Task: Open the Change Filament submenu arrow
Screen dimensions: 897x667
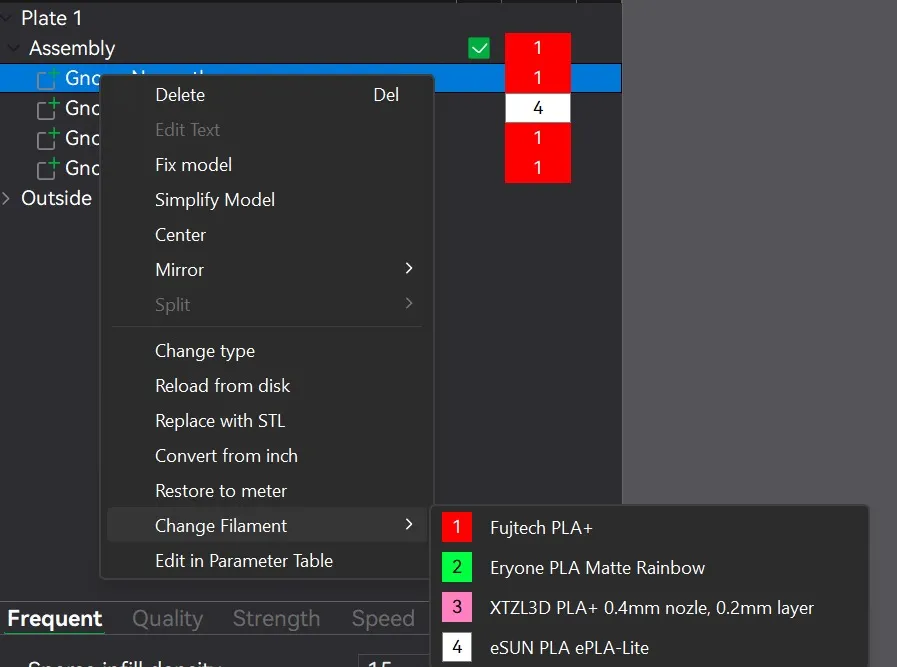Action: (x=408, y=525)
